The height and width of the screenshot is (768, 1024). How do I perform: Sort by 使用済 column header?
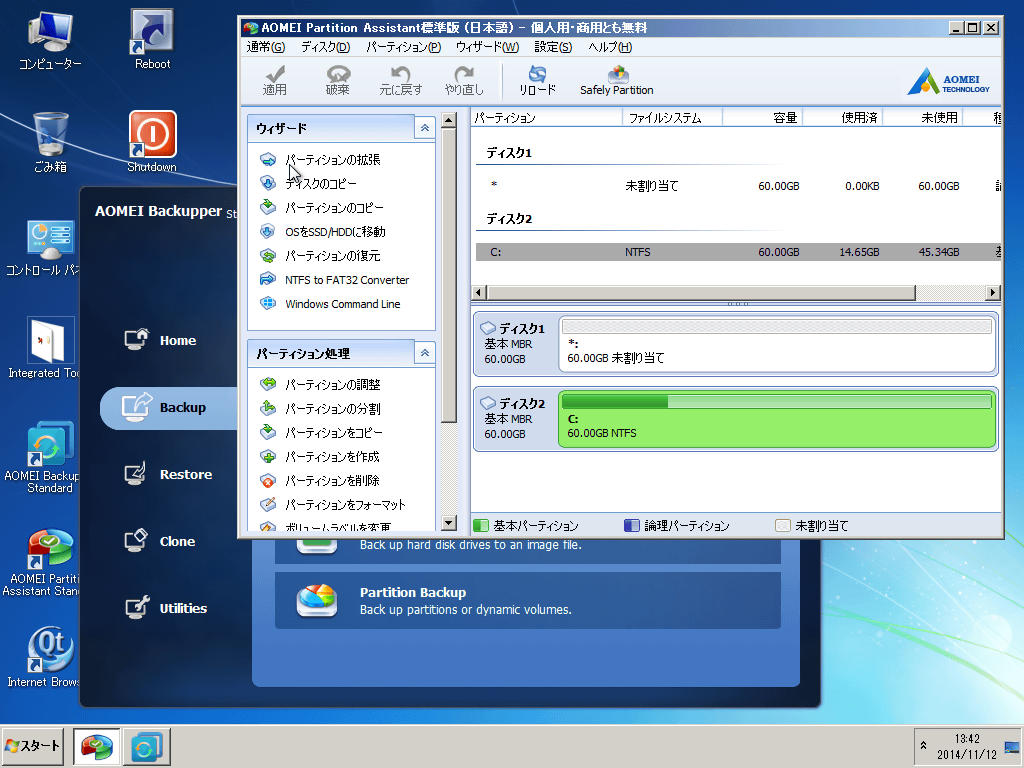click(843, 118)
